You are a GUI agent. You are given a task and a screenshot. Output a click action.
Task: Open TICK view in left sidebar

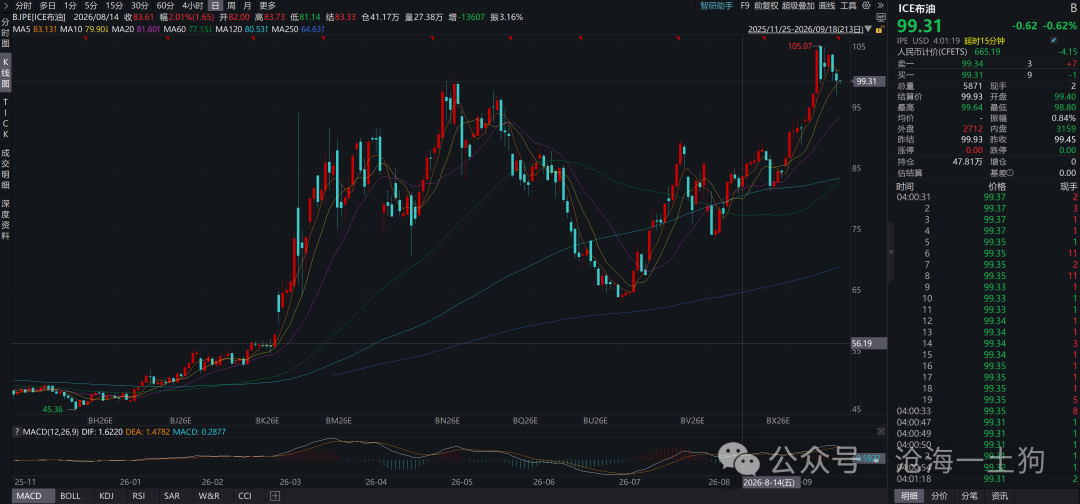(x=6, y=119)
